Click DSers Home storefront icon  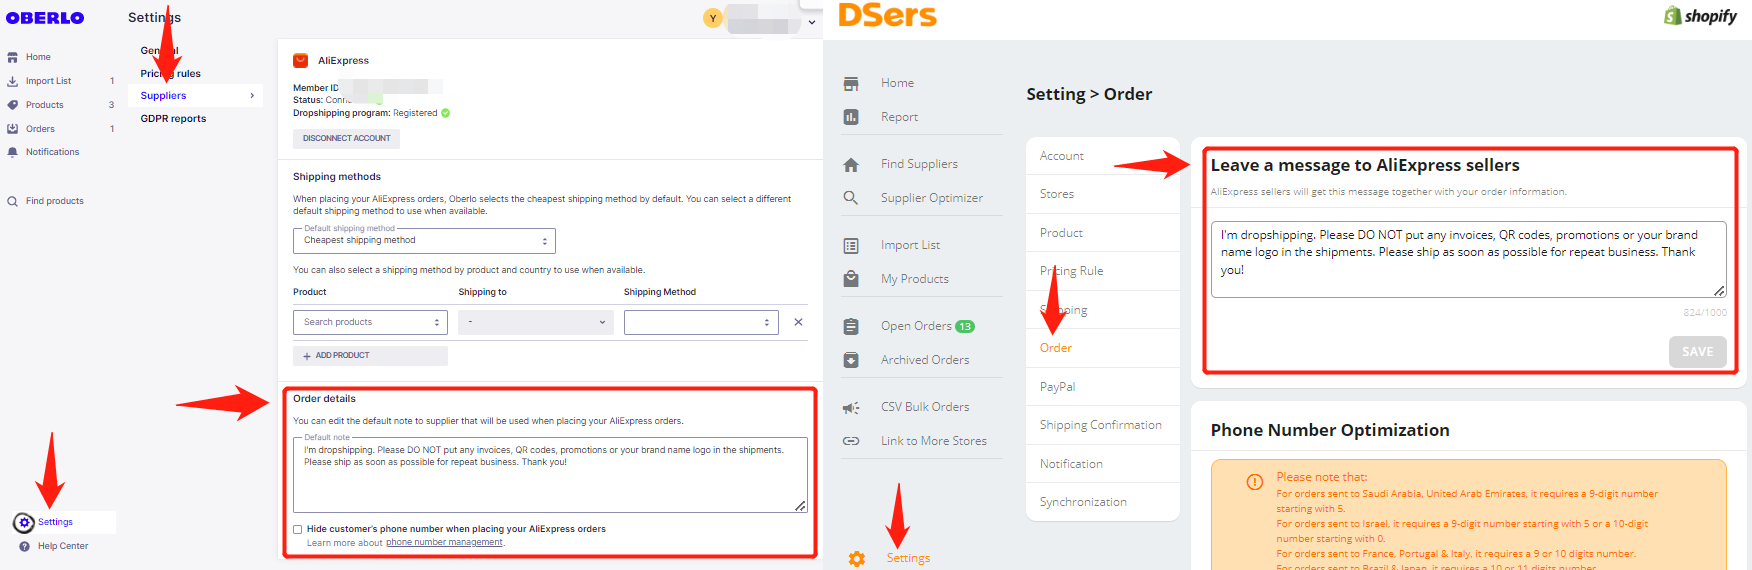(851, 83)
